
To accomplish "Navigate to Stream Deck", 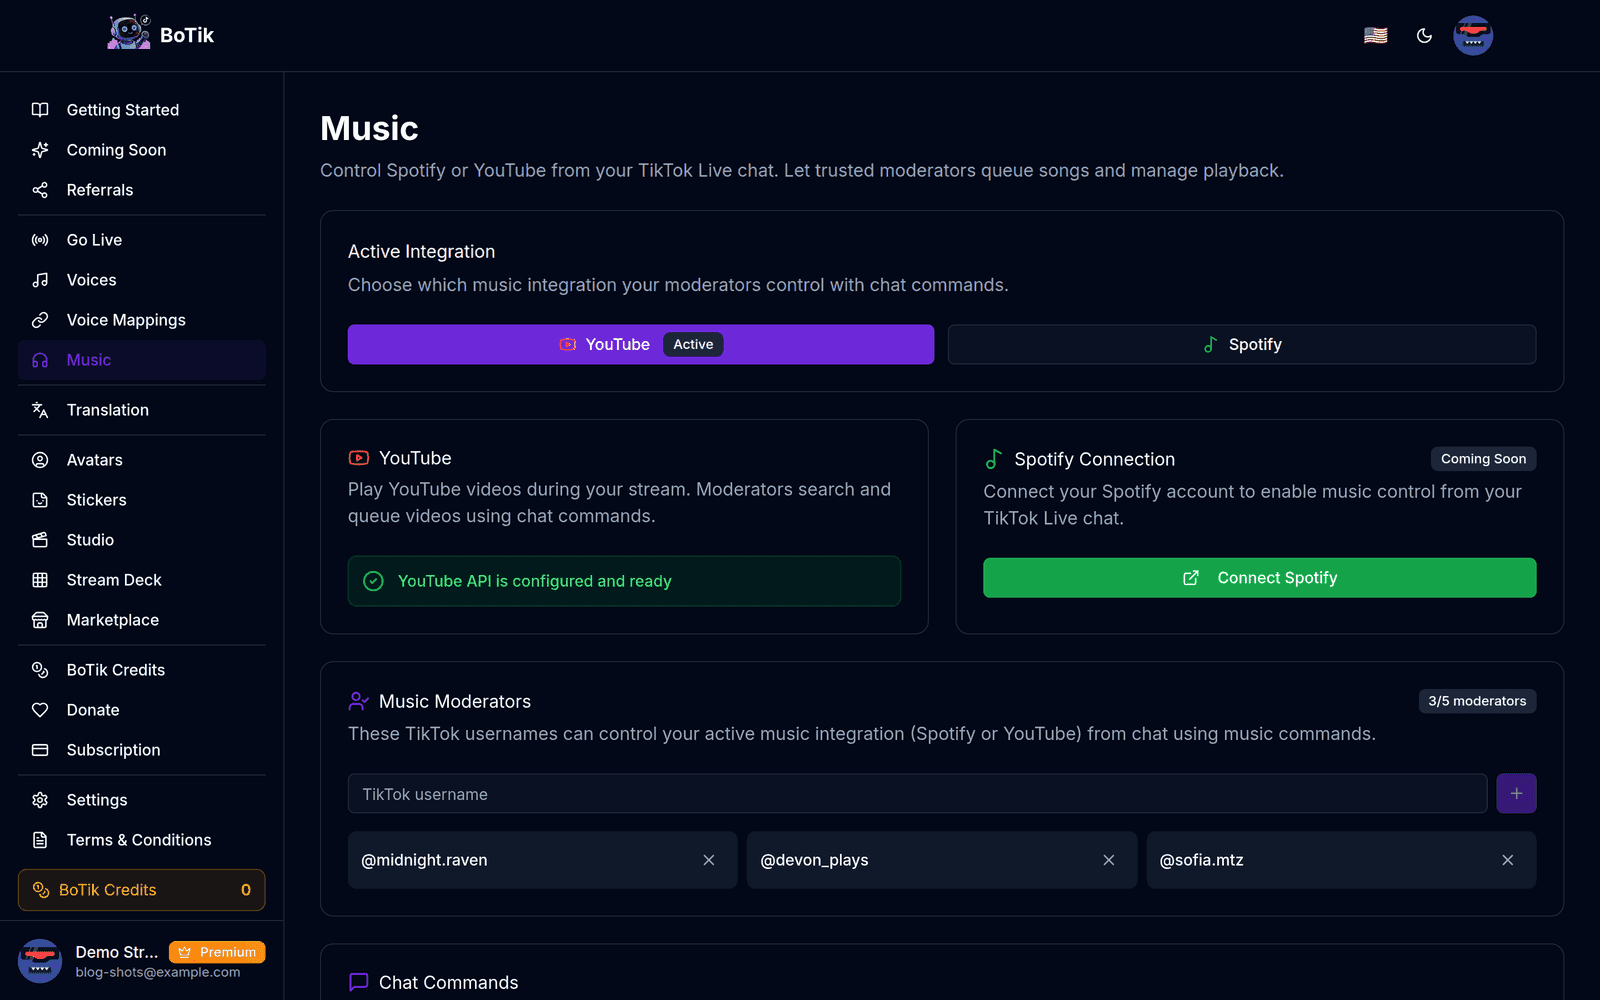I will (142, 580).
